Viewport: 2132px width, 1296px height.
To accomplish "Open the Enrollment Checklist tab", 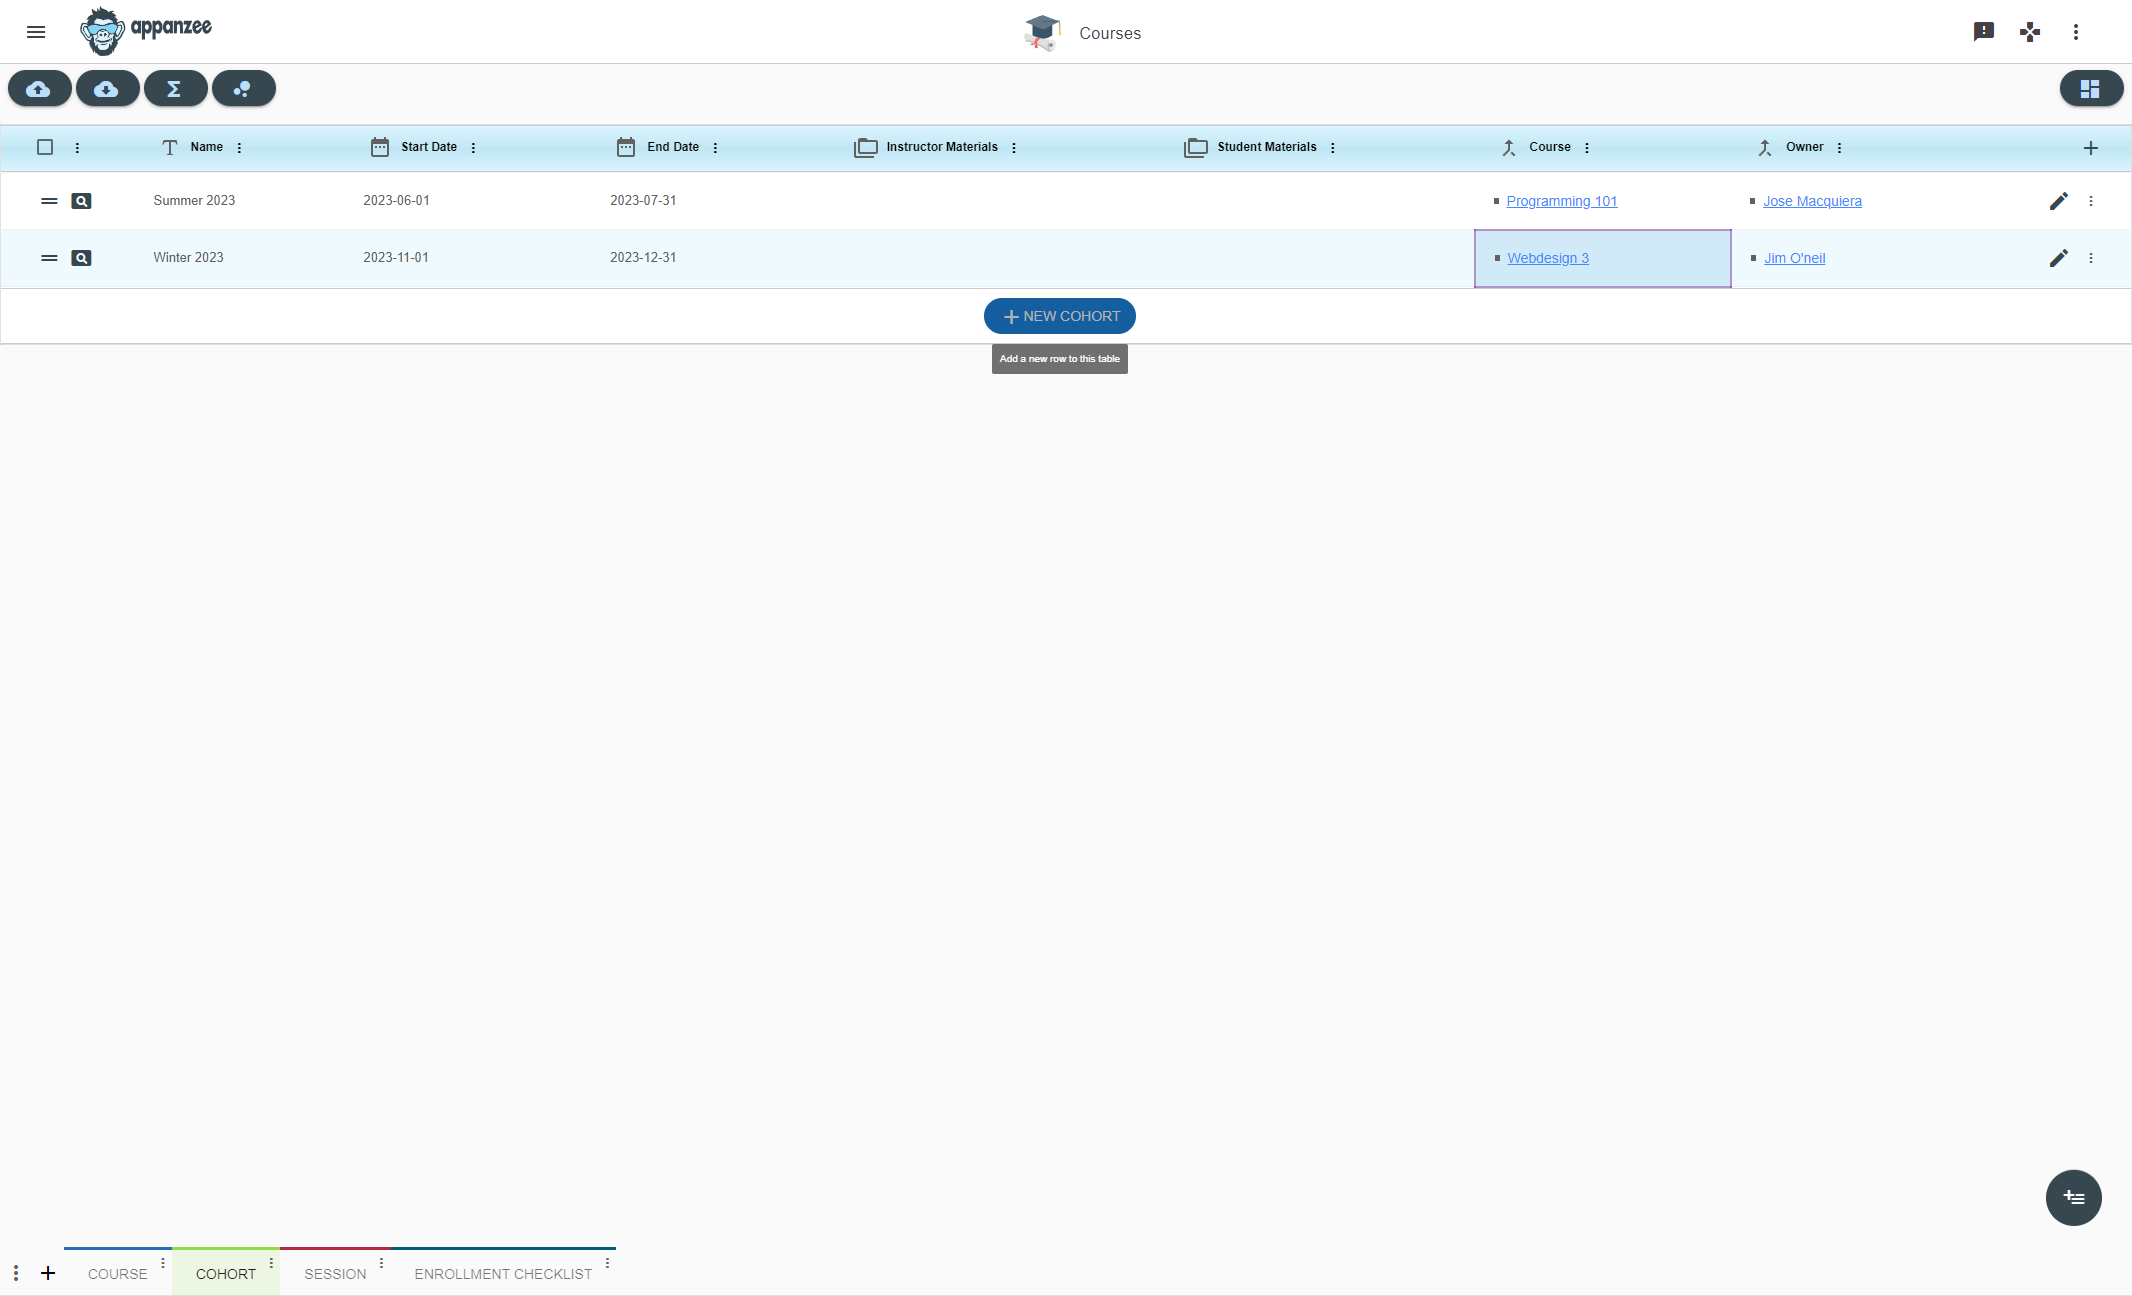I will (x=503, y=1274).
